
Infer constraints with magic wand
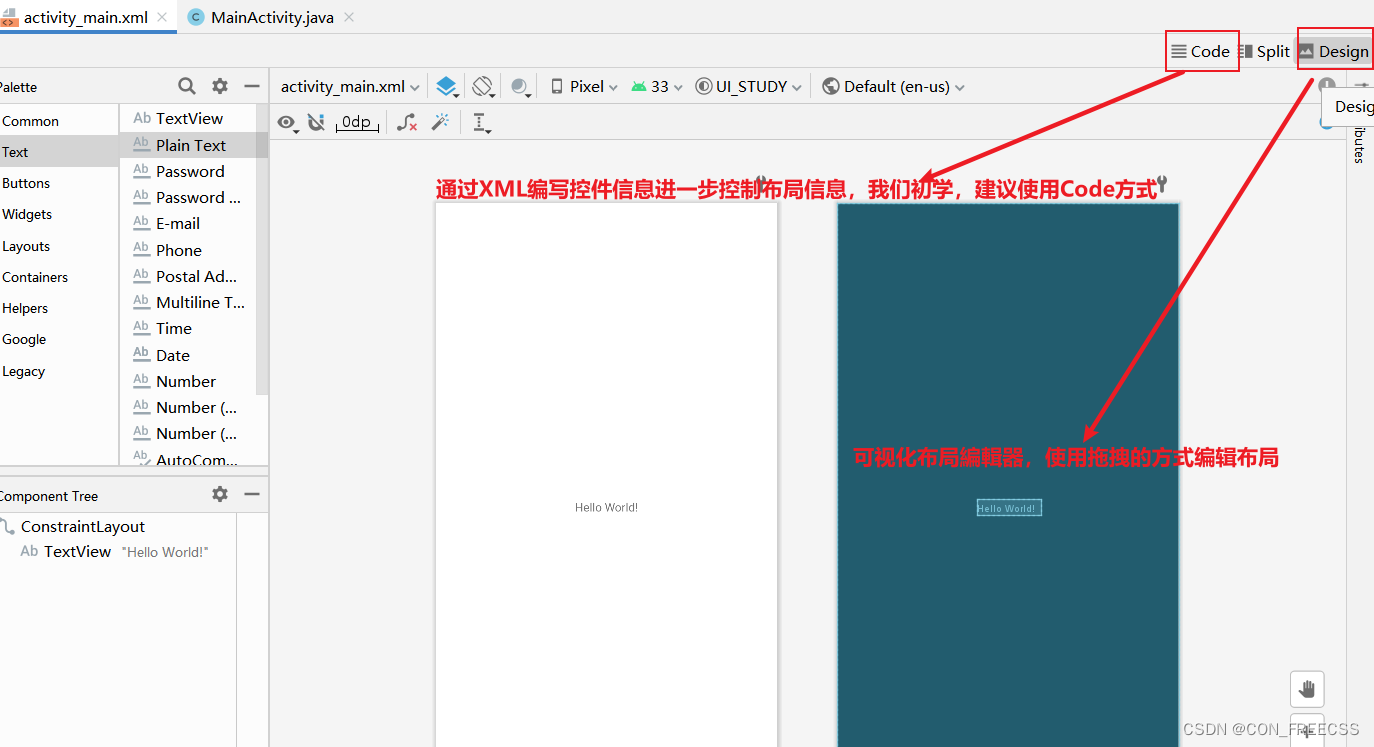pyautogui.click(x=440, y=123)
